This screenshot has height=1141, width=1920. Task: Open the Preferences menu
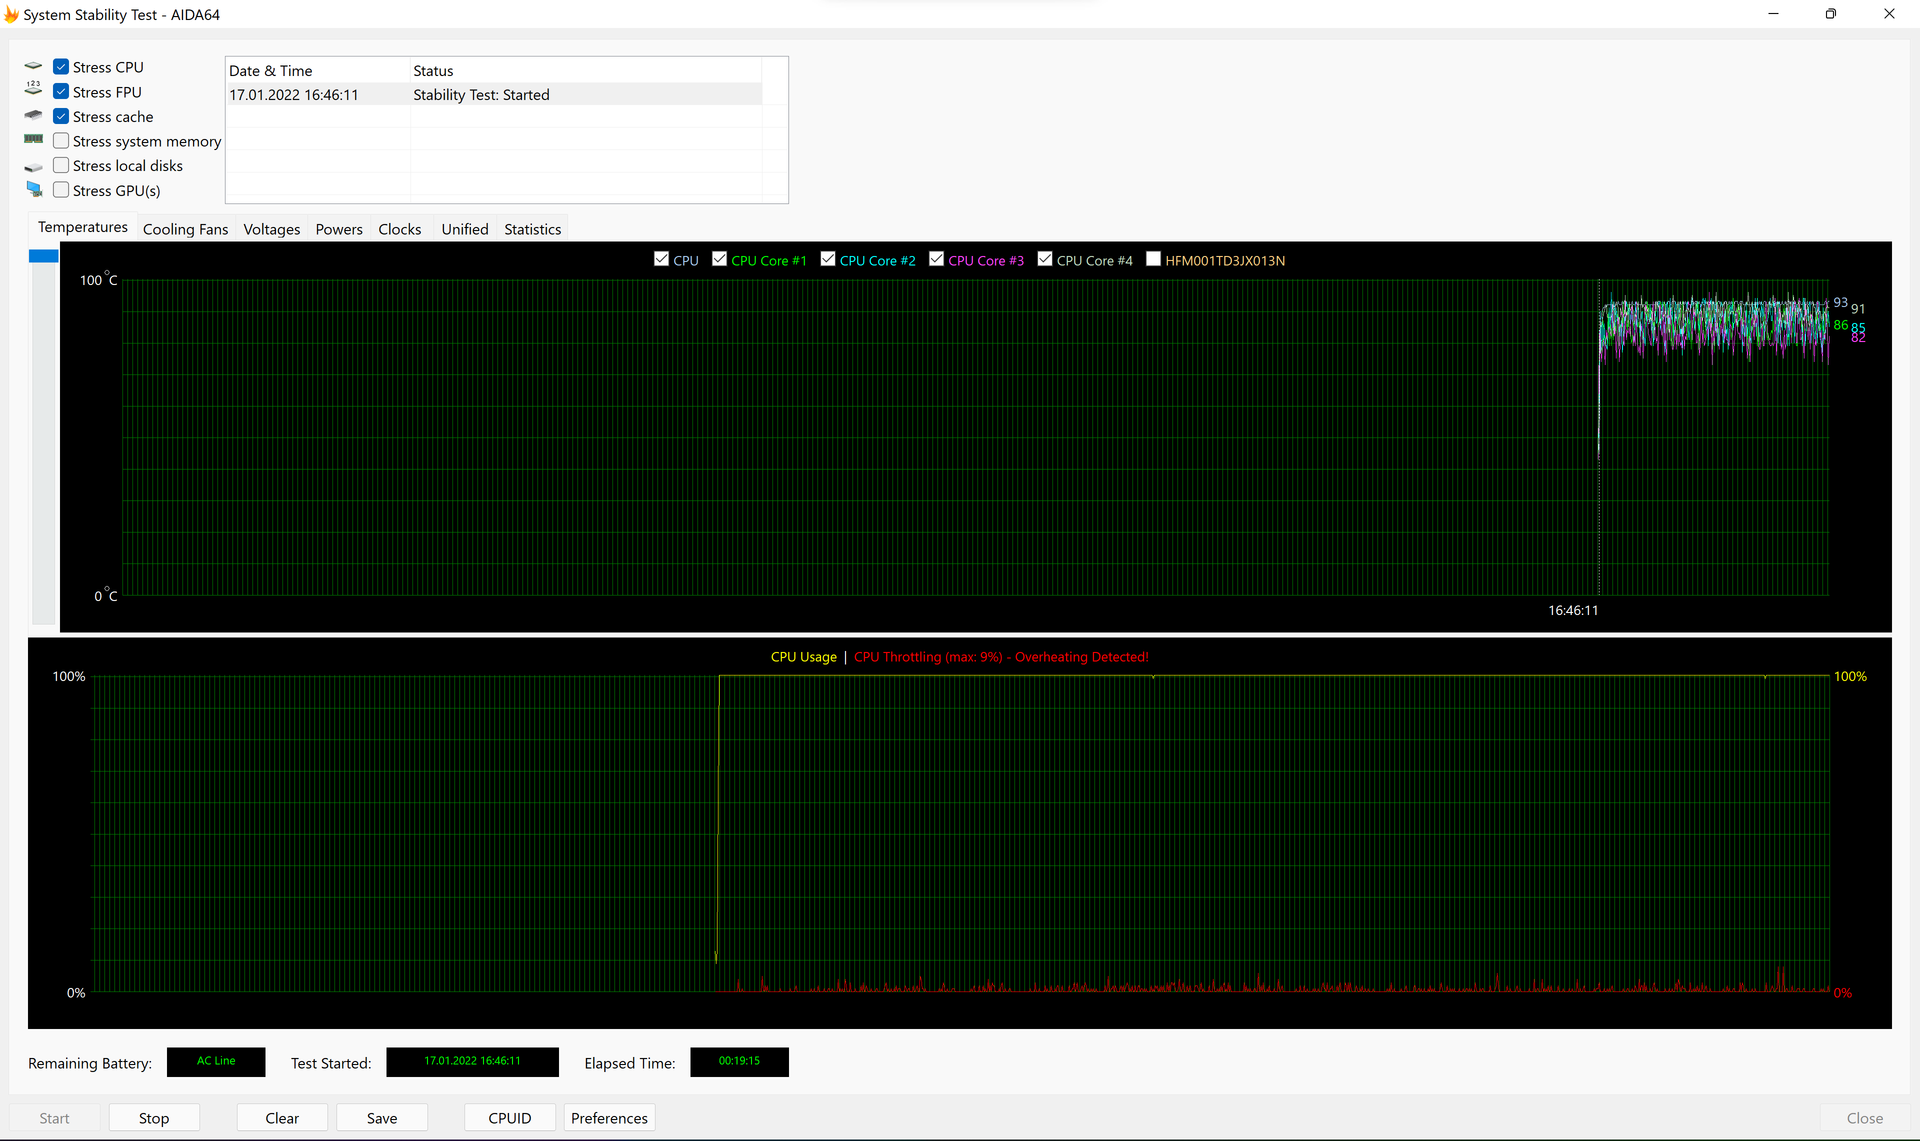coord(608,1118)
